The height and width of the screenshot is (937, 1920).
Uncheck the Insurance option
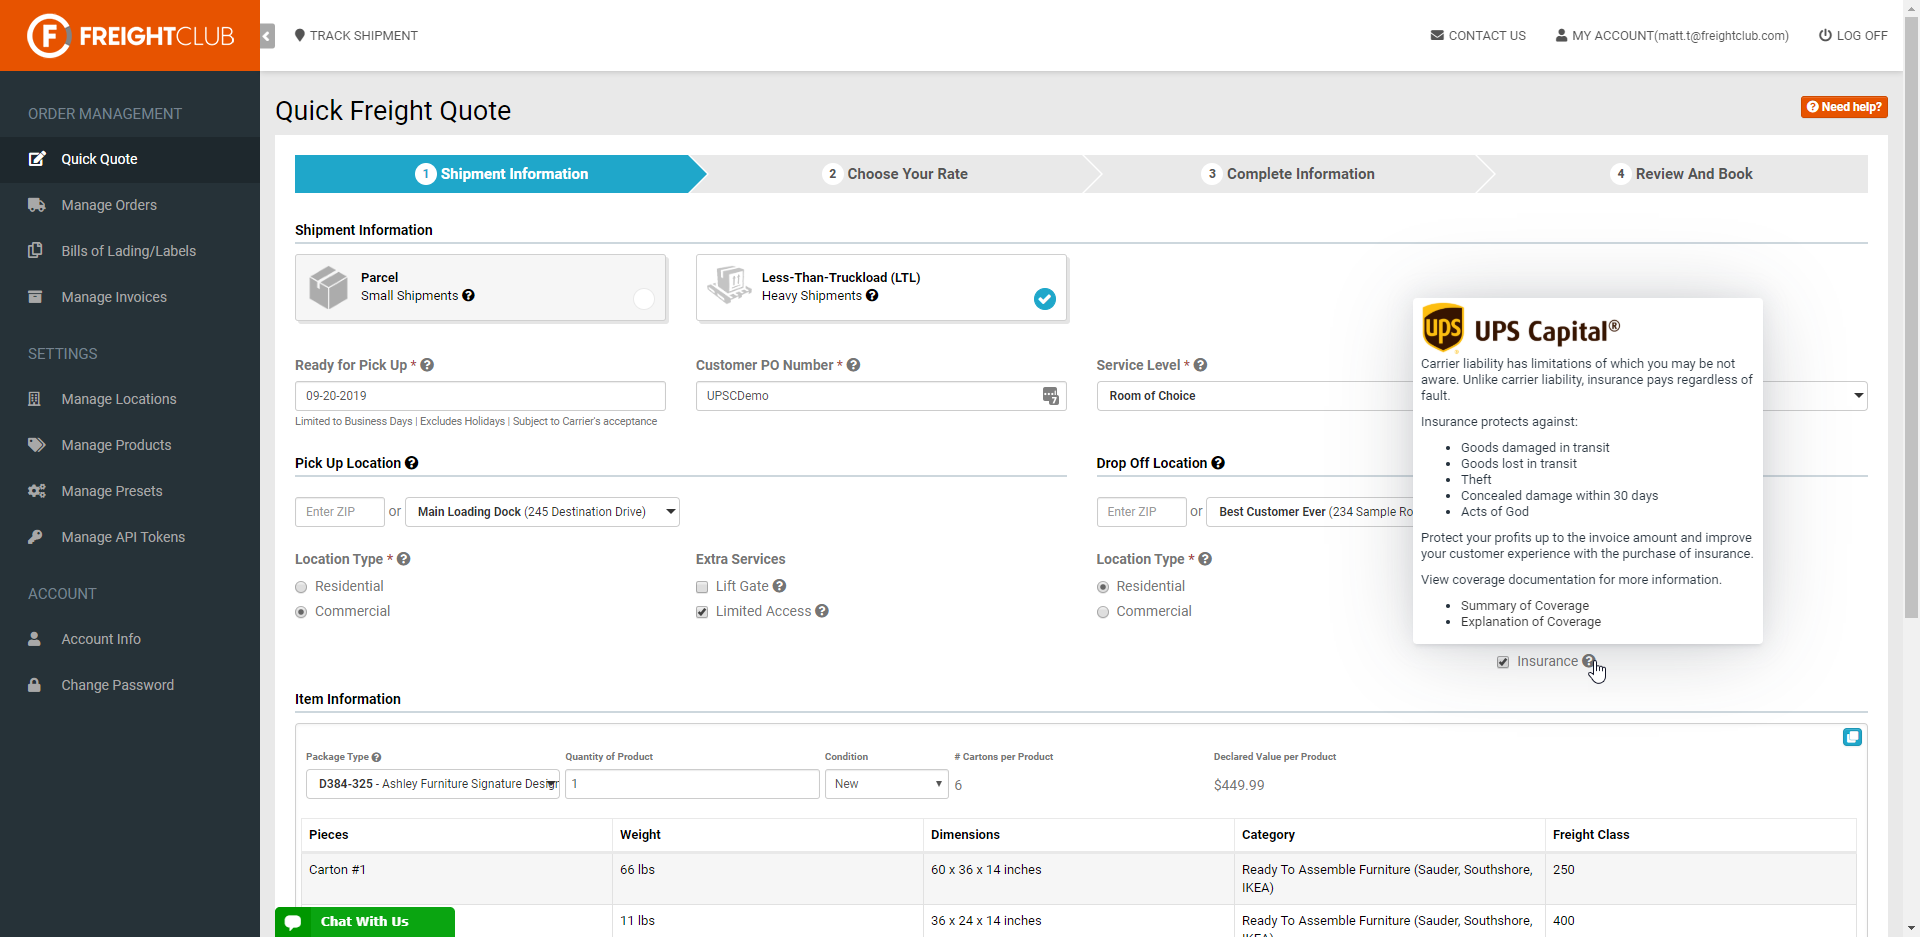(1504, 661)
